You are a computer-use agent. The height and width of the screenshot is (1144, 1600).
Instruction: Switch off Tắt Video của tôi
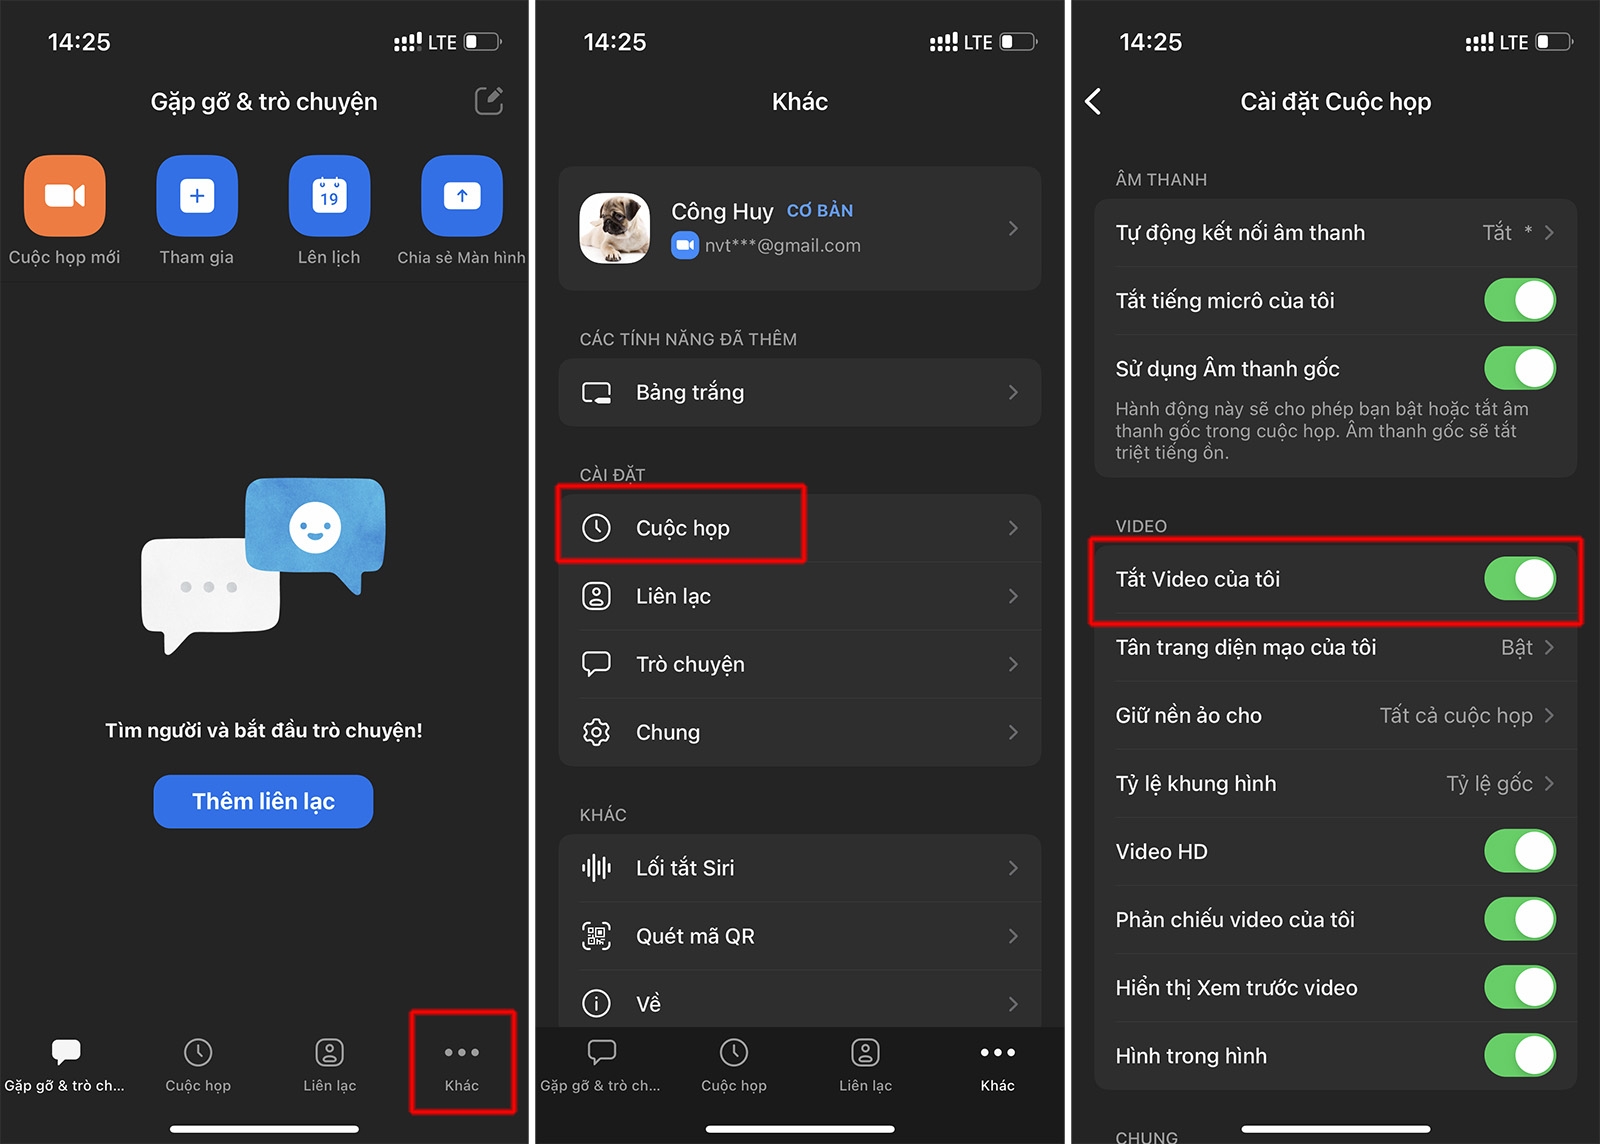coord(1520,579)
